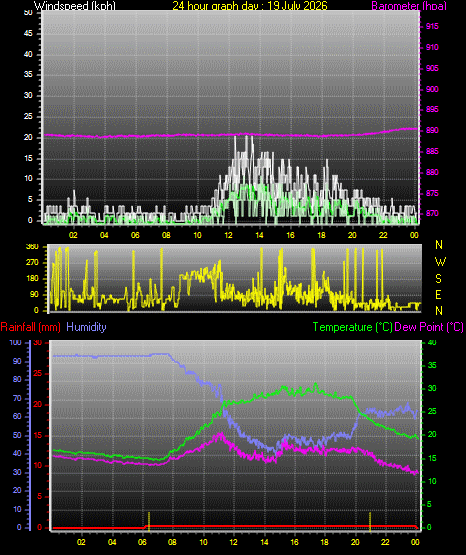Click the 100 humidity axis label
The height and width of the screenshot is (555, 466).
(x=15, y=343)
